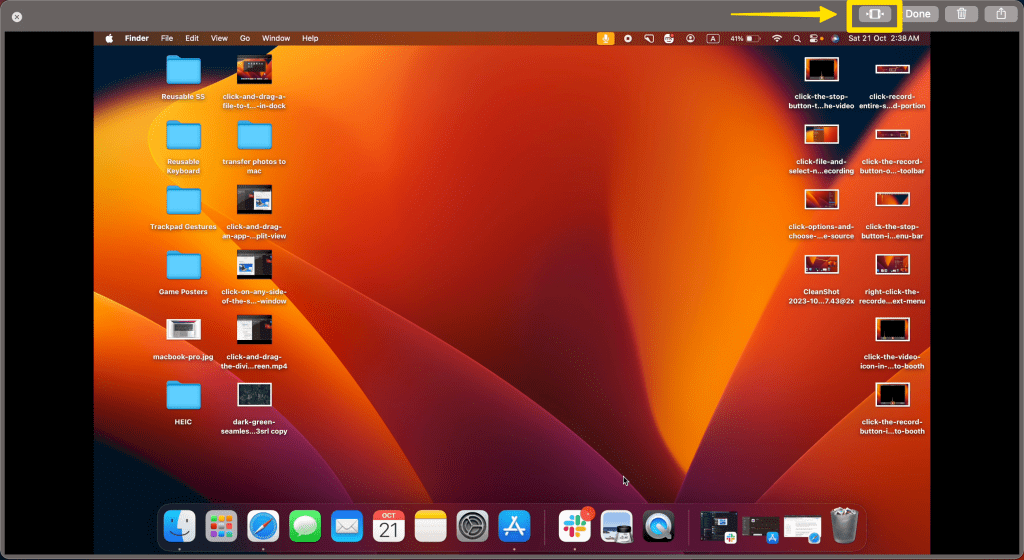Select dark-green-seamles...3srl copy file
1024x560 pixels.
pyautogui.click(x=254, y=409)
